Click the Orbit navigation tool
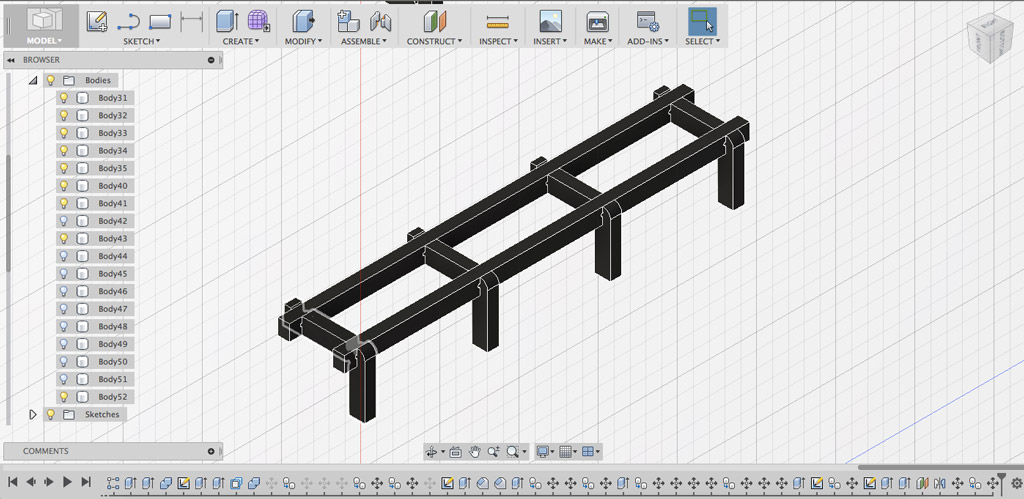1024x499 pixels. pos(431,451)
